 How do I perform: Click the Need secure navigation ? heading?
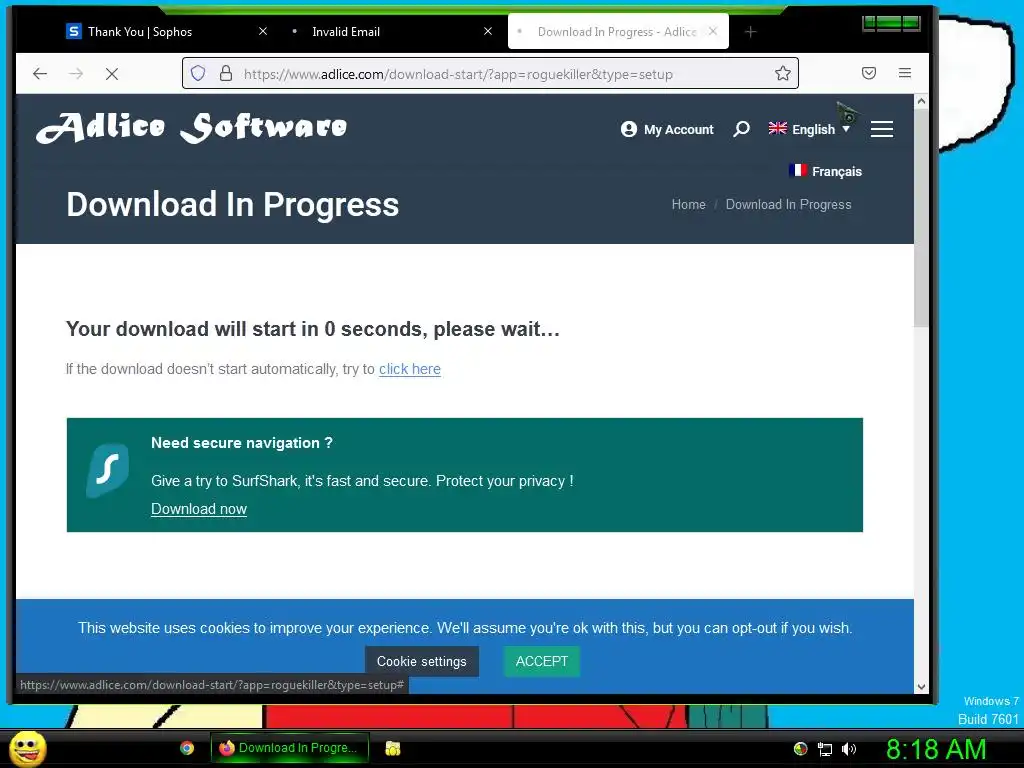click(242, 443)
